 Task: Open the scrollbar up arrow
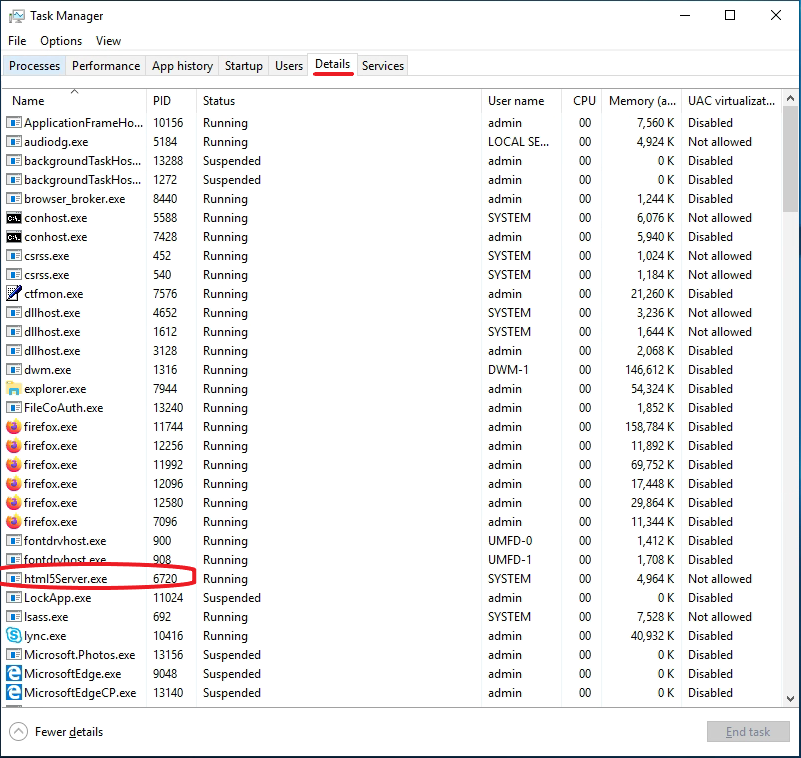[x=789, y=97]
